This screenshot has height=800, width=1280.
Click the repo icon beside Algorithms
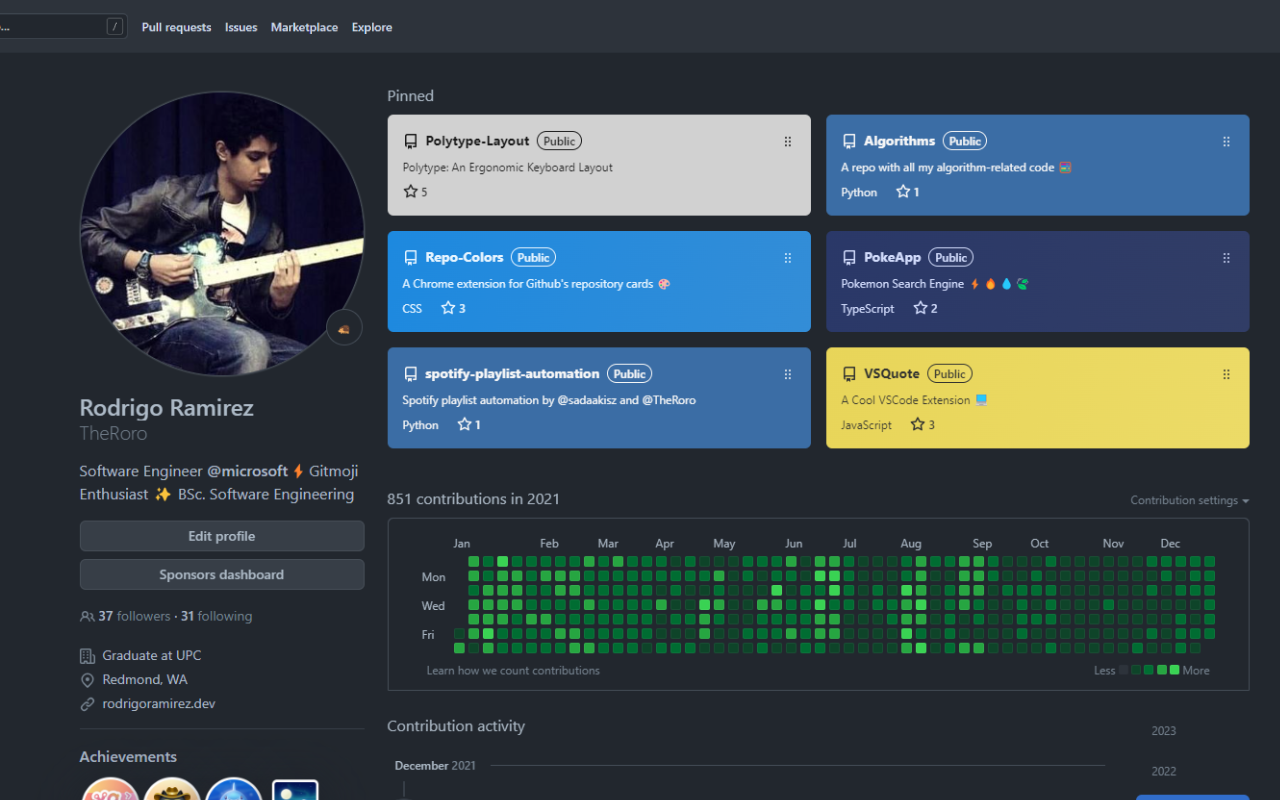[849, 141]
